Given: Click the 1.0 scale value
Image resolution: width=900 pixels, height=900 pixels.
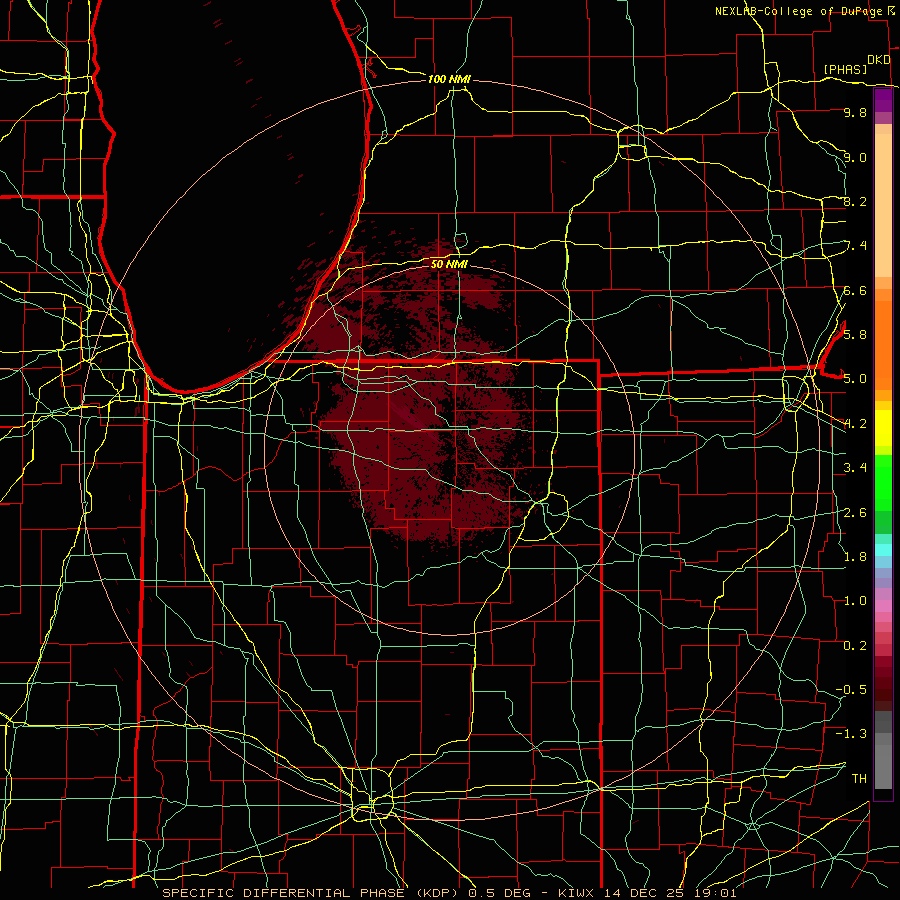Looking at the screenshot, I should tap(855, 600).
